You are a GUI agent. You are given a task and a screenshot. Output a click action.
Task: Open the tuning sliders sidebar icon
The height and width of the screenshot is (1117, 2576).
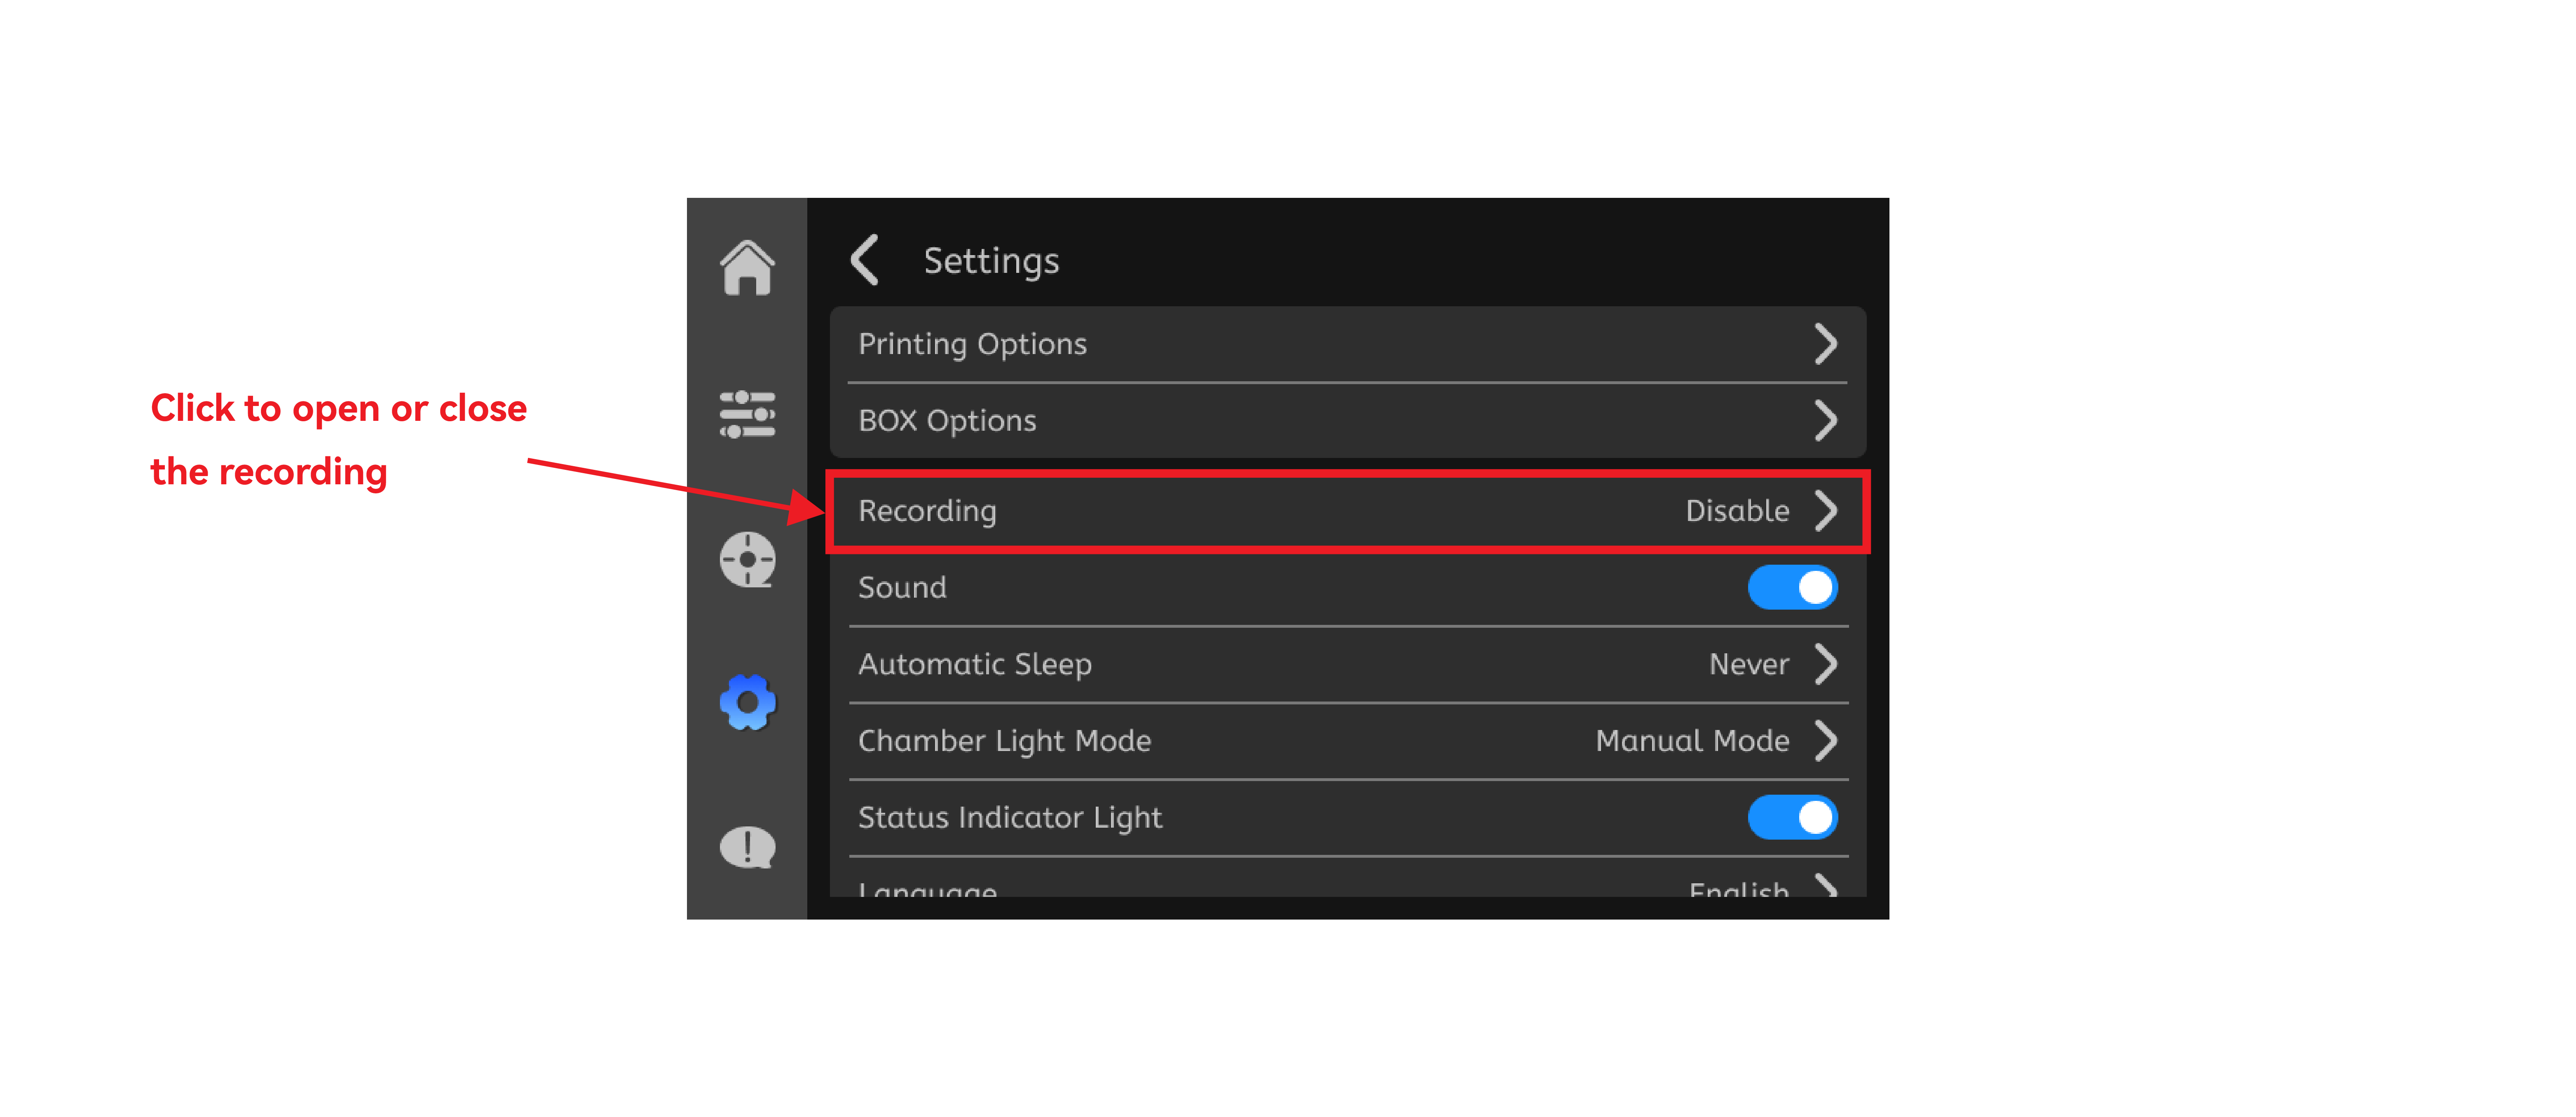(747, 414)
